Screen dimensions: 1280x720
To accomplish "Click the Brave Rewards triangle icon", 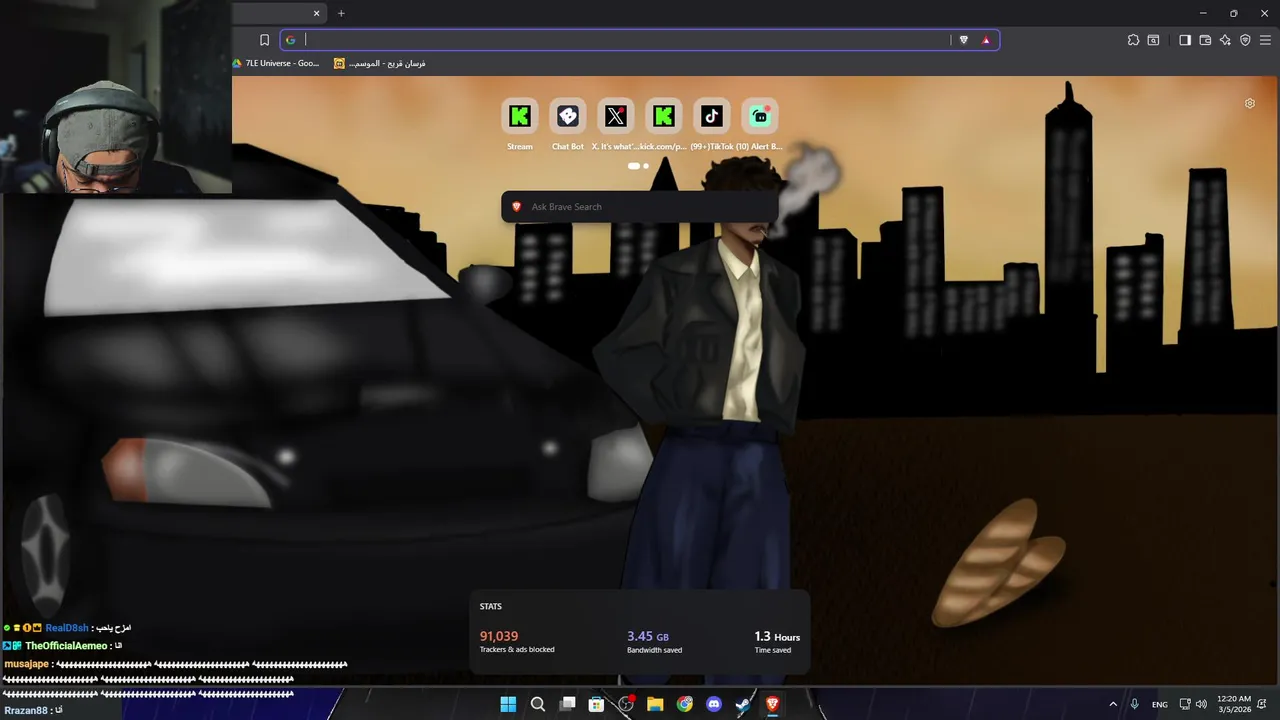I will (986, 40).
